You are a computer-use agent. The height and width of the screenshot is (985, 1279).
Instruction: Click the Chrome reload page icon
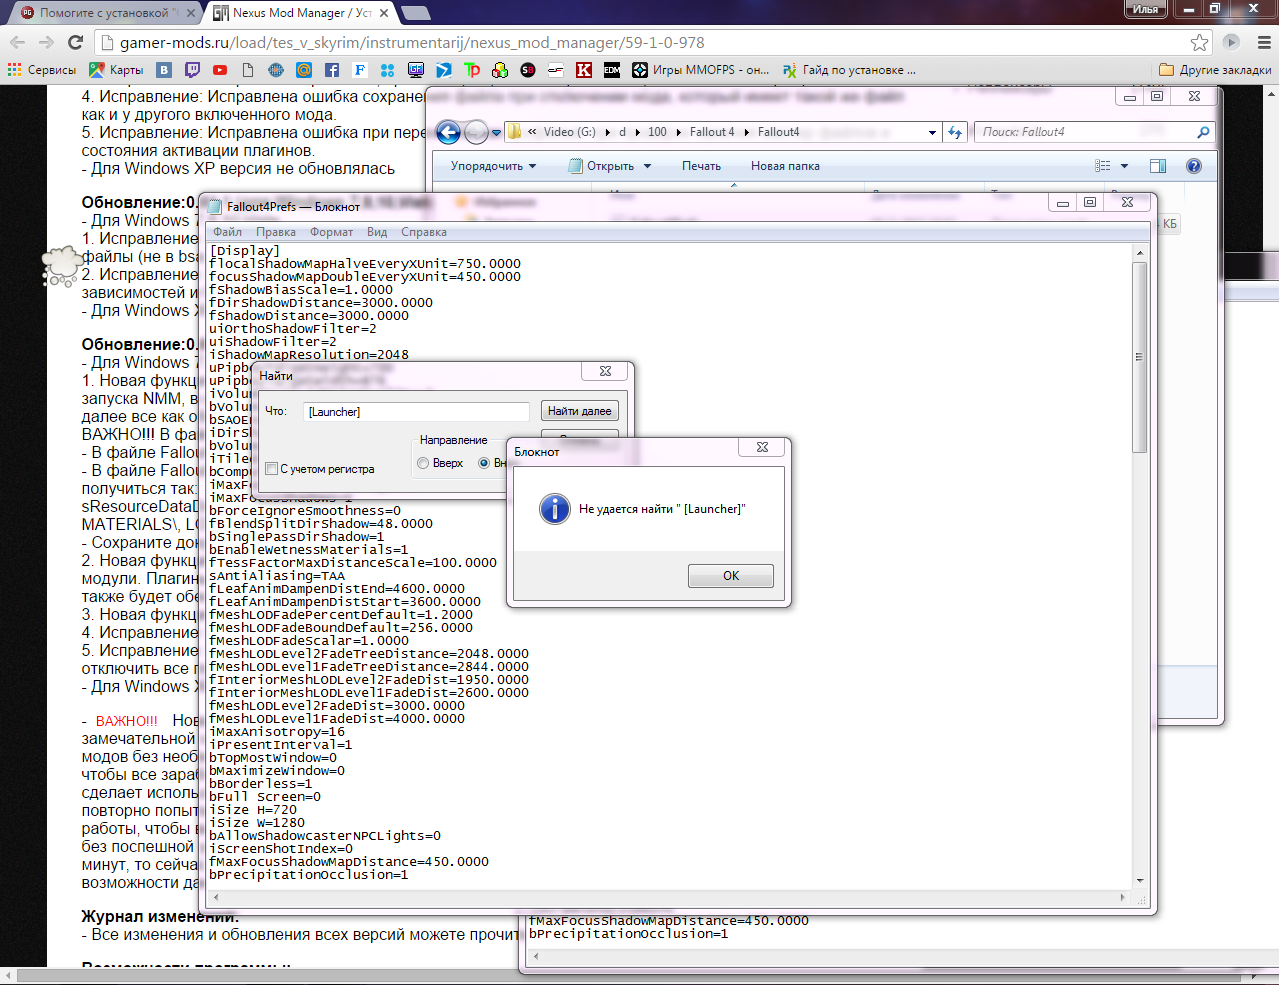[x=75, y=42]
